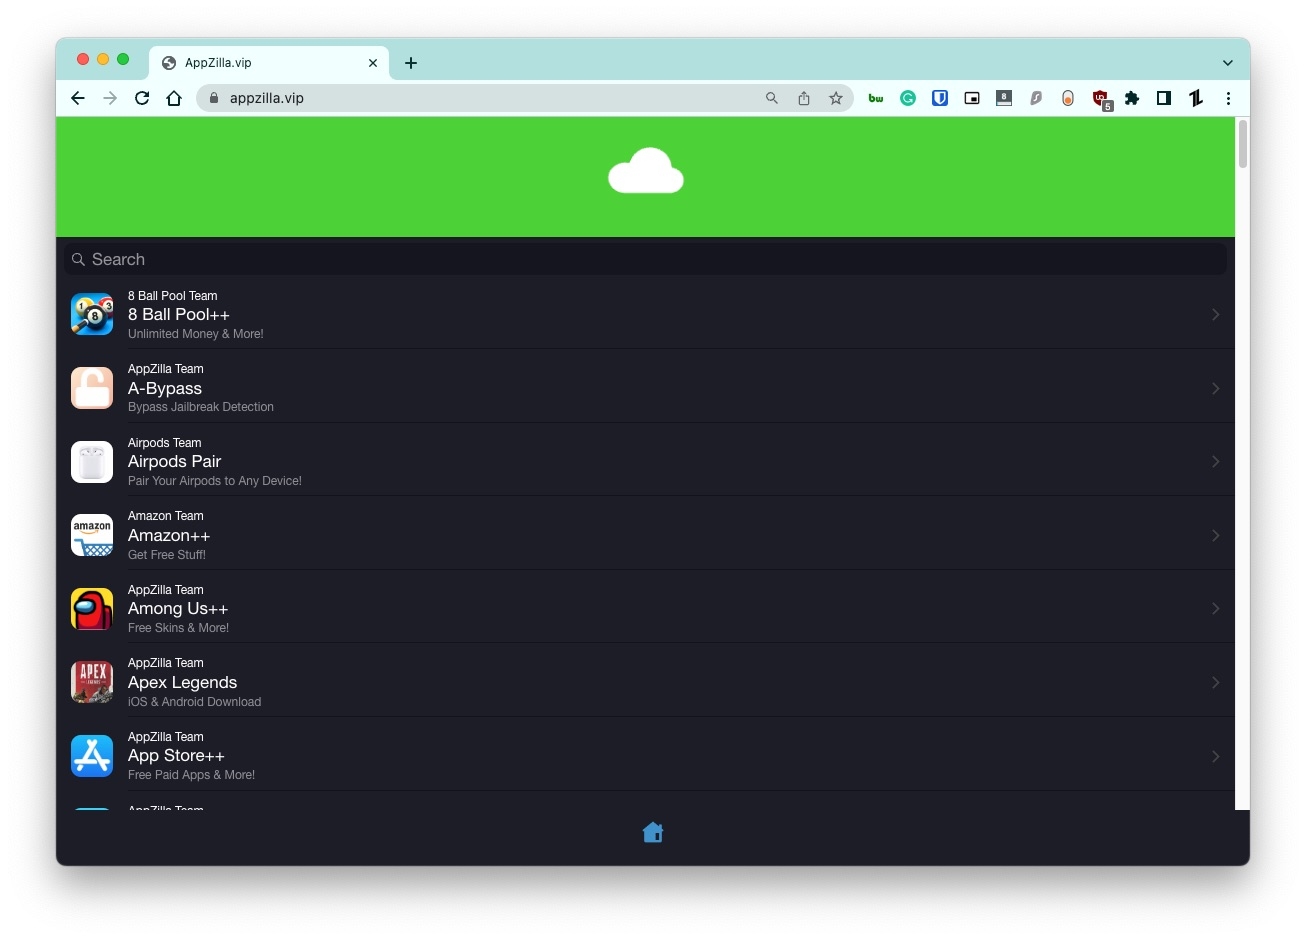Click the black number-1 extension icon
The height and width of the screenshot is (940, 1306).
(x=1196, y=98)
